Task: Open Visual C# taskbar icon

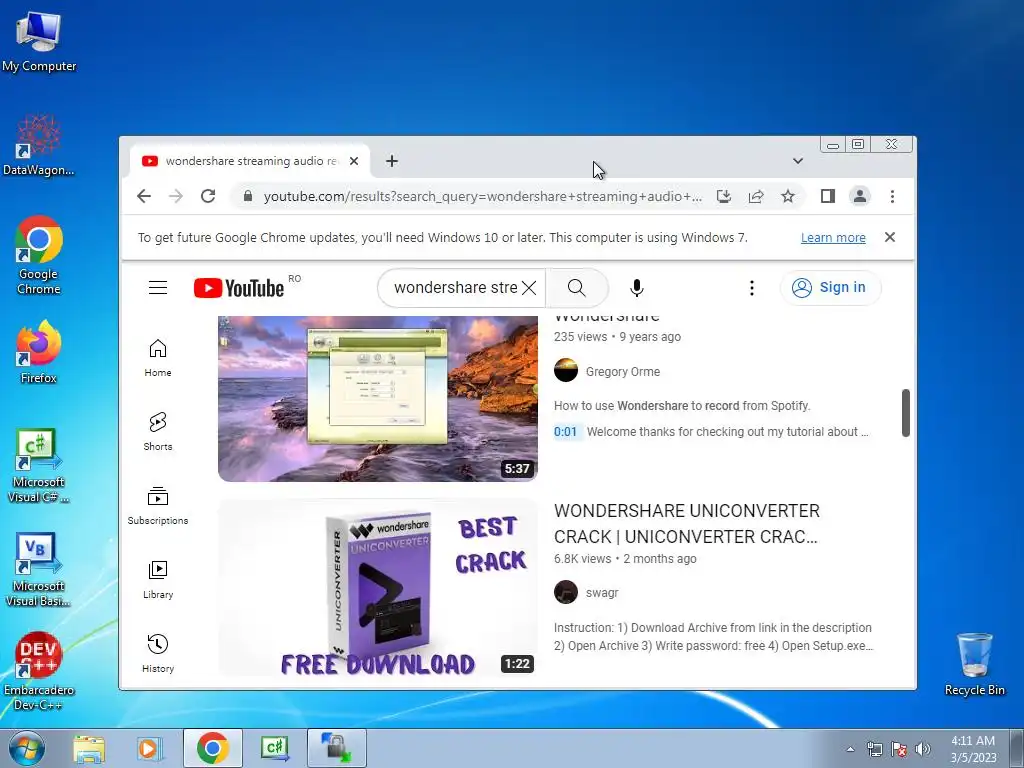Action: (x=274, y=748)
